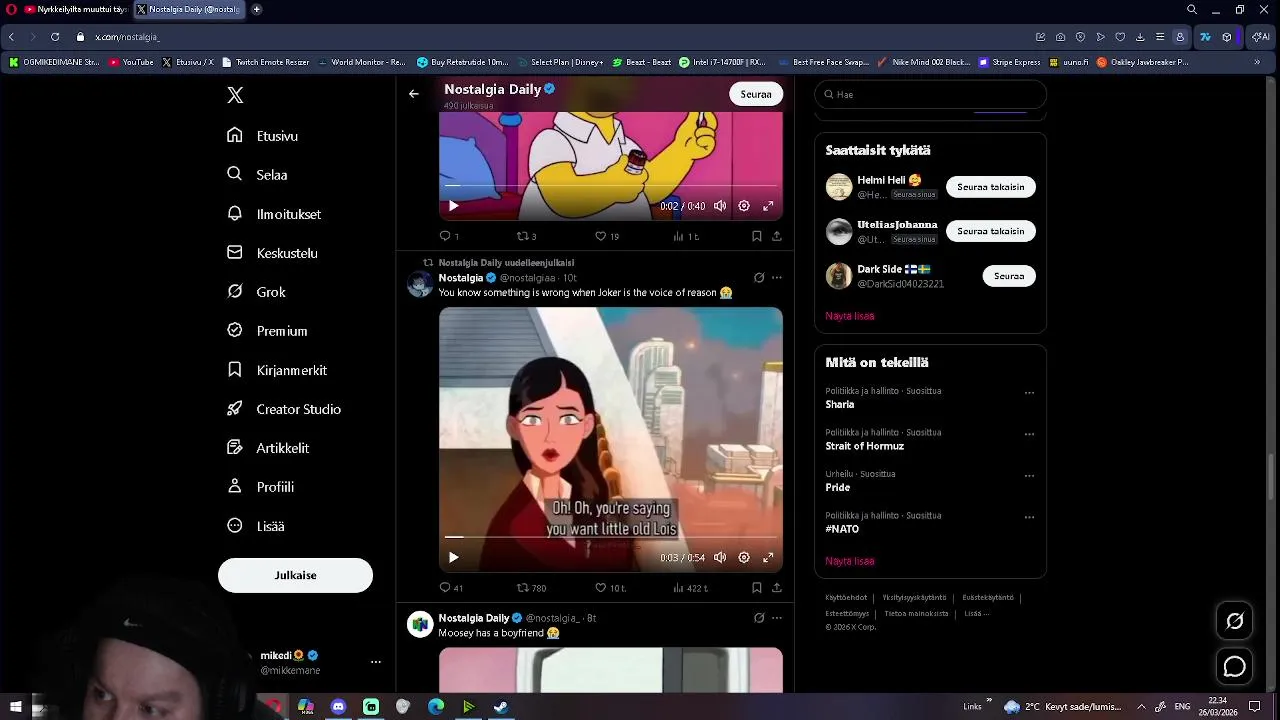The image size is (1280, 720).
Task: Seek on the Lois video progress bar
Action: pos(611,537)
